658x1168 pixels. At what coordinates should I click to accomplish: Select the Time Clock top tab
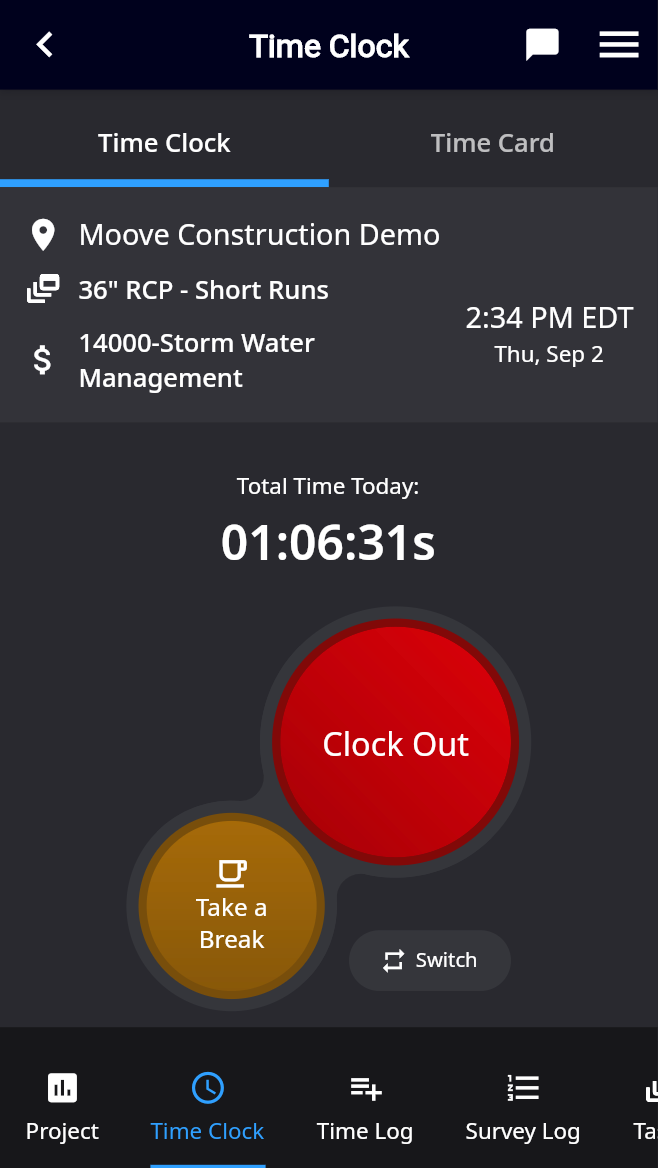coord(164,143)
